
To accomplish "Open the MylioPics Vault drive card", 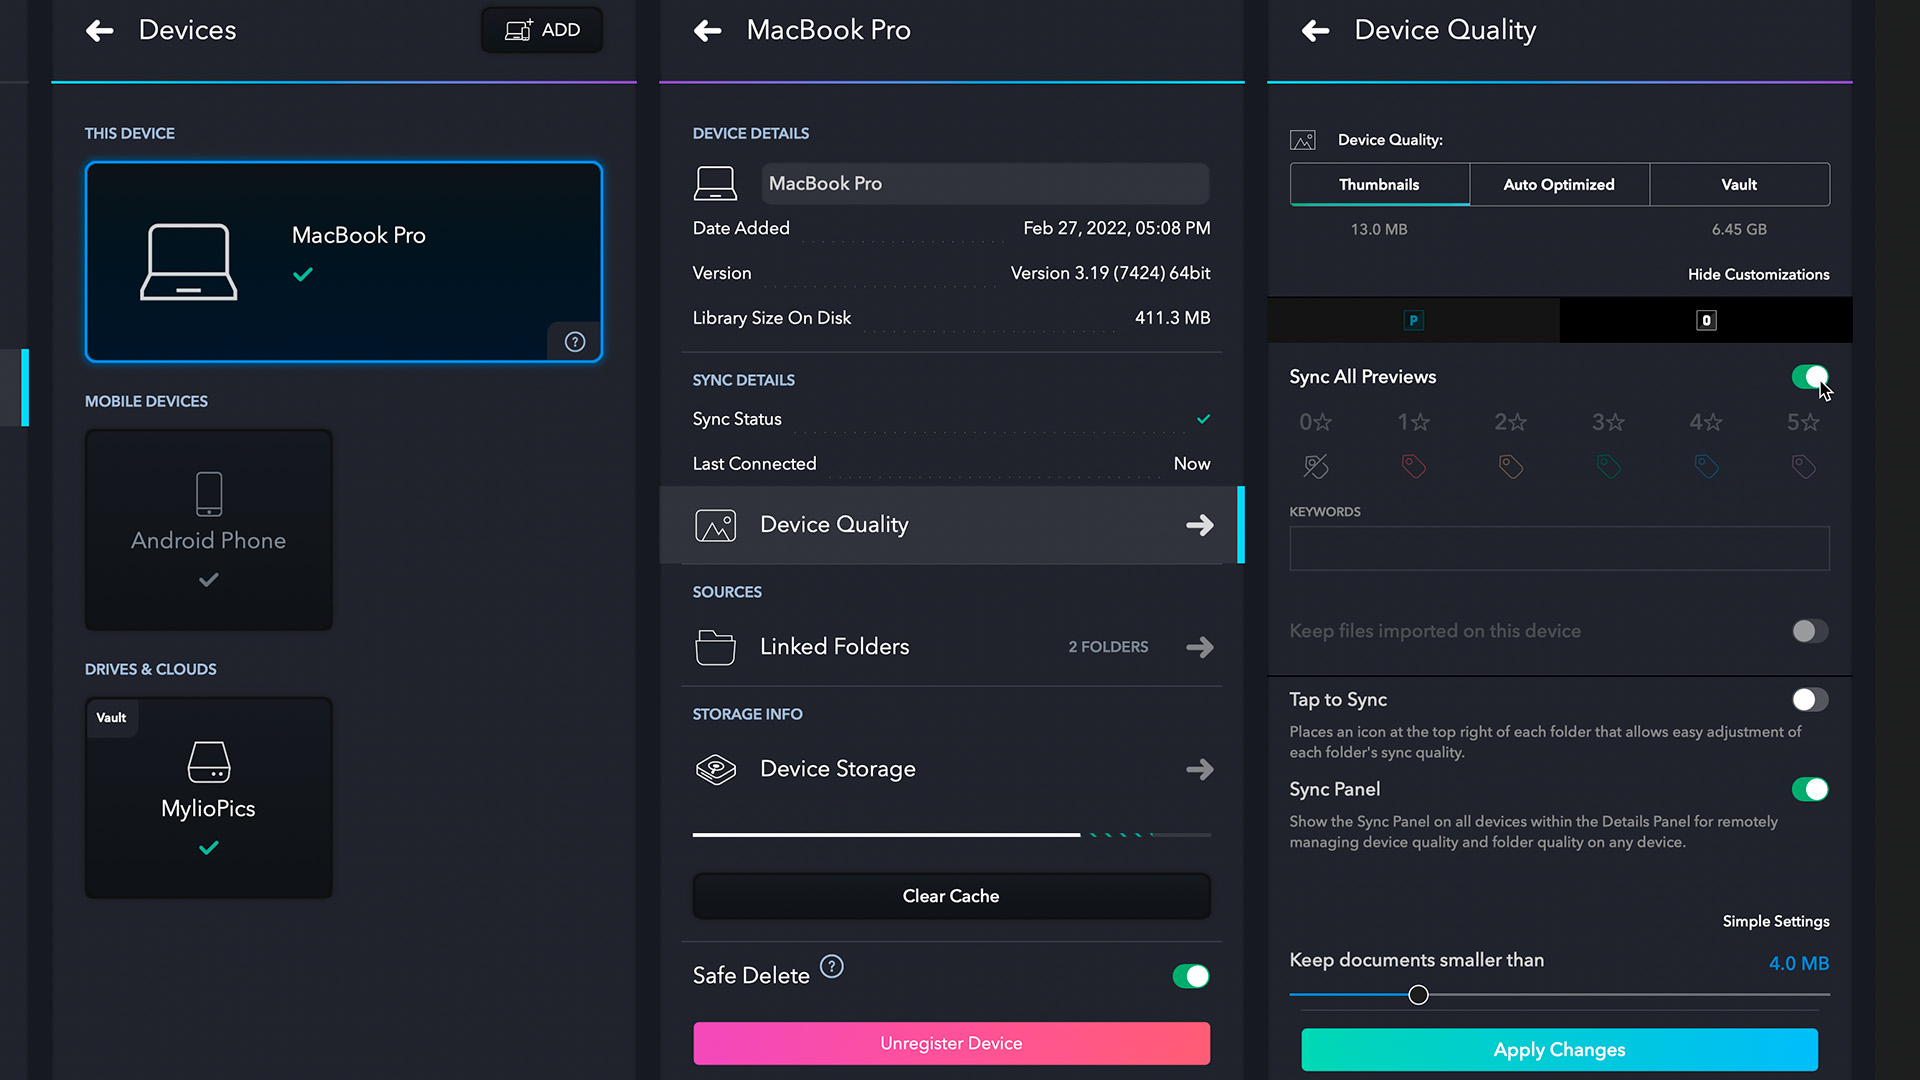I will point(209,798).
